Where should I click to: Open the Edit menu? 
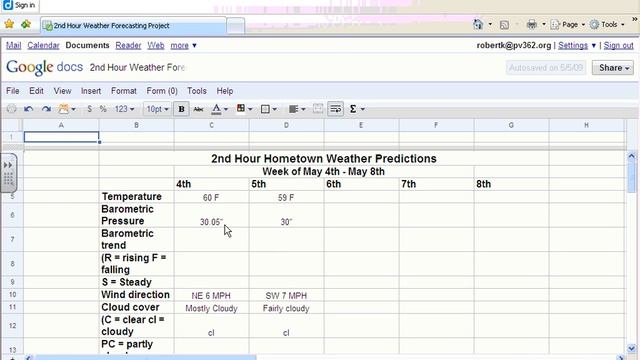click(36, 91)
